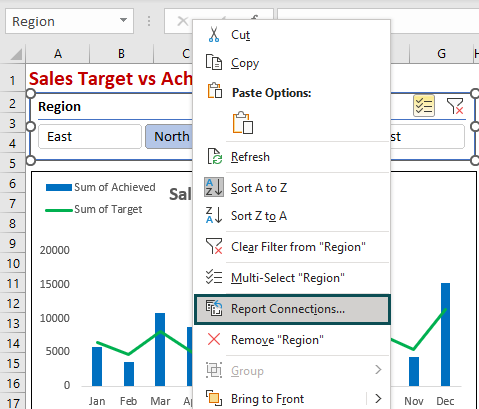Image resolution: width=479 pixels, height=409 pixels.
Task: Click the Refresh document icon
Action: tap(214, 156)
